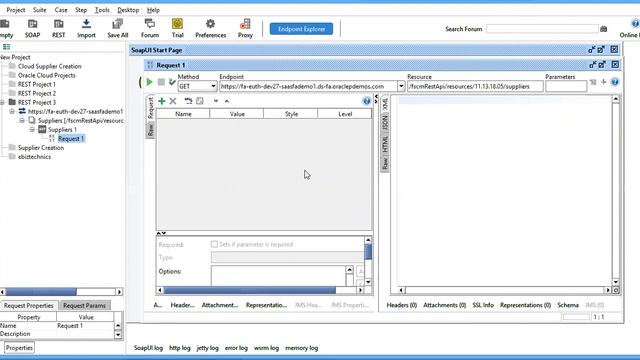Click the Endpoint Explorer button
Image resolution: width=640 pixels, height=360 pixels.
[301, 29]
